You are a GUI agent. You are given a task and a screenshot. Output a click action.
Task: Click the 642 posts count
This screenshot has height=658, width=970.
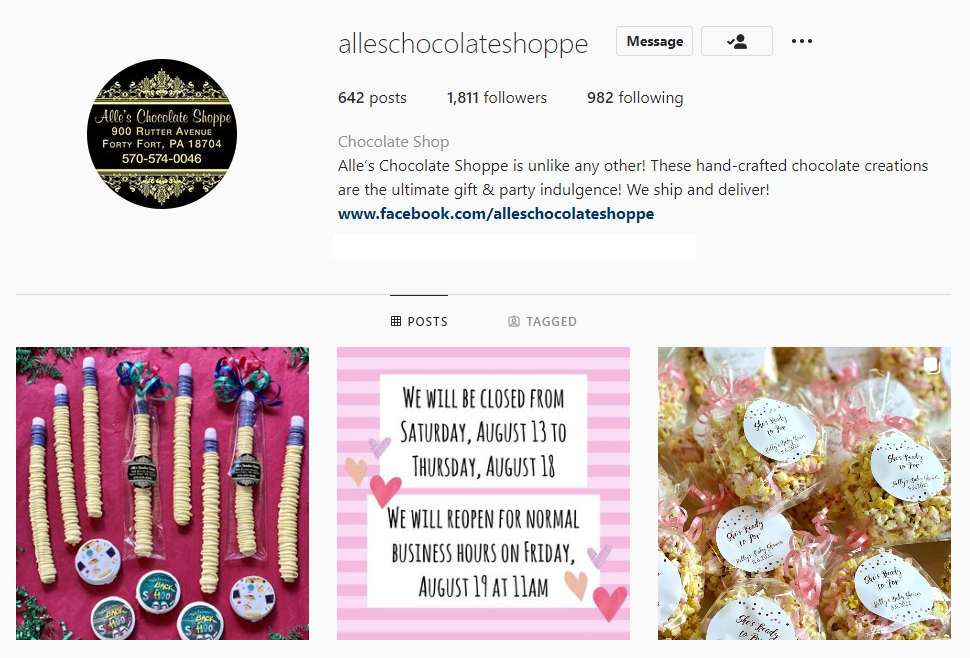pyautogui.click(x=372, y=98)
